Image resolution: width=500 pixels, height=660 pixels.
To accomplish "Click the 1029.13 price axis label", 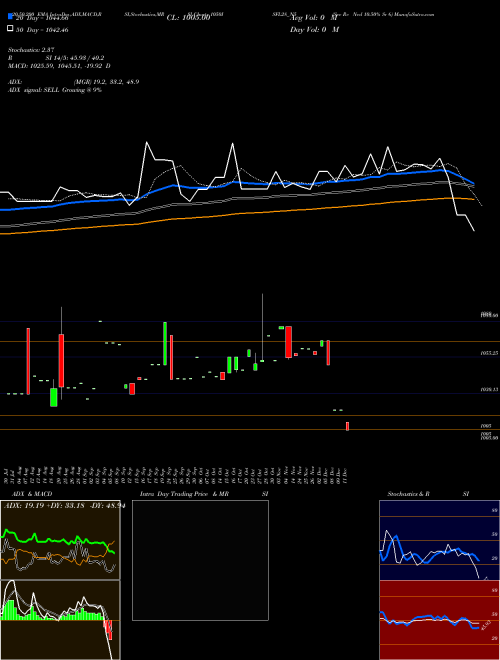I will tap(490, 390).
